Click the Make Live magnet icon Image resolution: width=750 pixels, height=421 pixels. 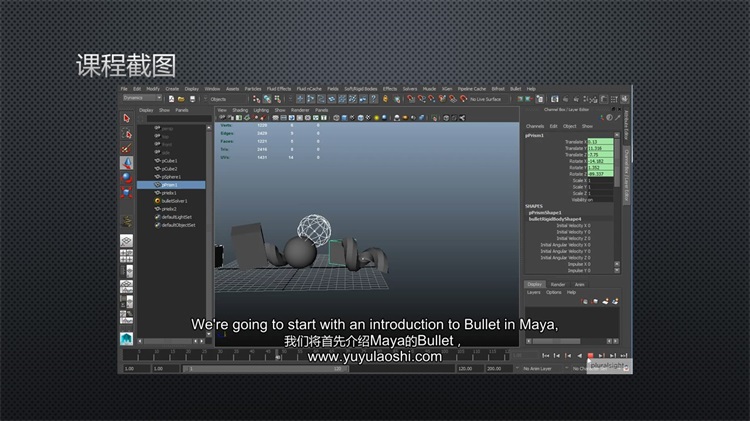click(x=463, y=99)
